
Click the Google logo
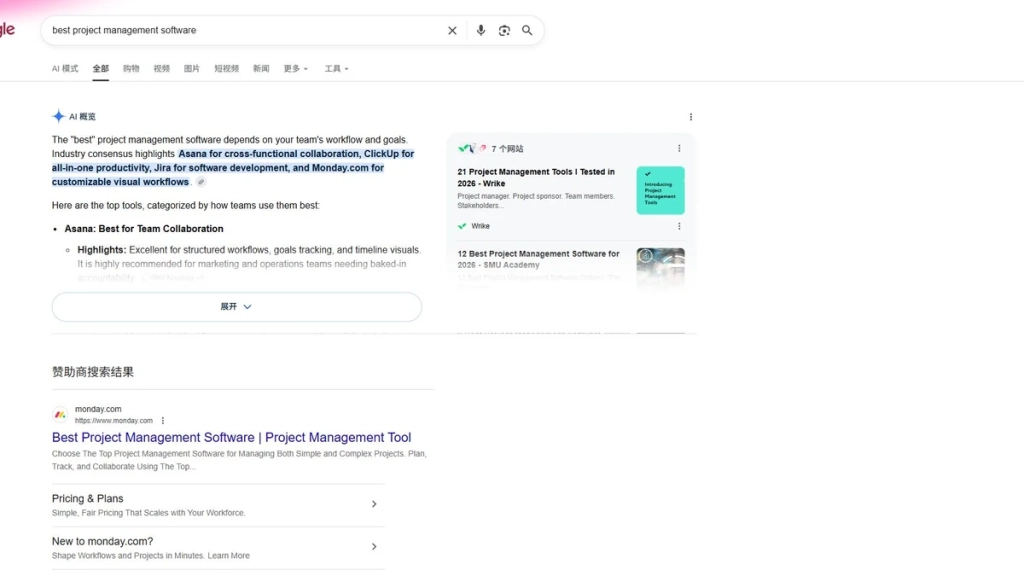[x=7, y=29]
